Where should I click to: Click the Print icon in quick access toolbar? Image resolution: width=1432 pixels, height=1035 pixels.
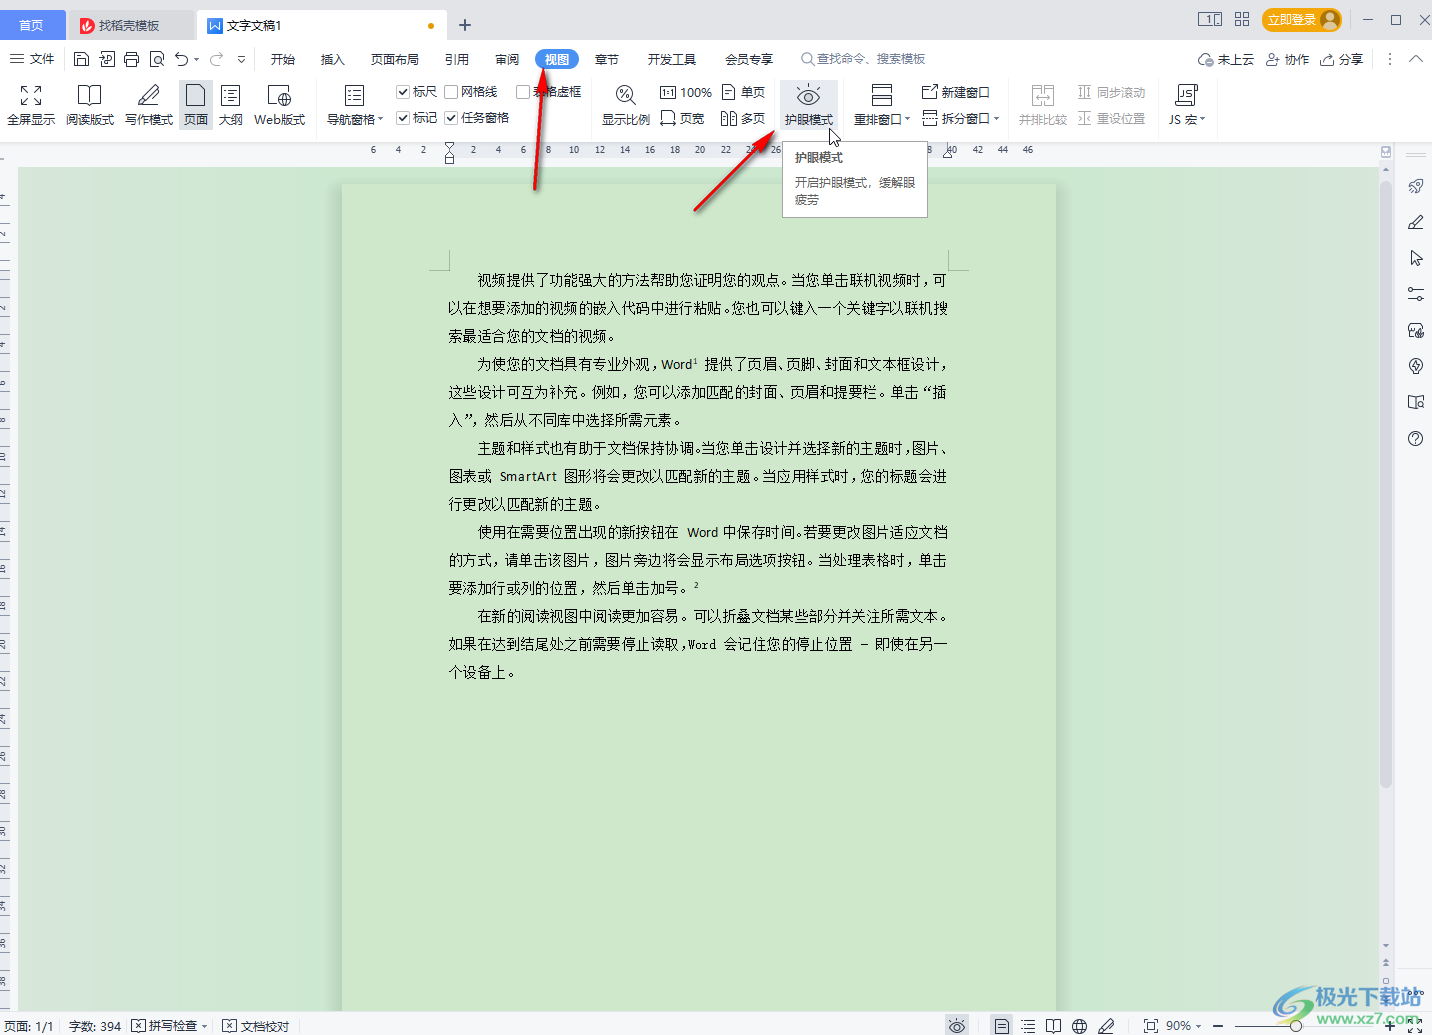tap(132, 59)
